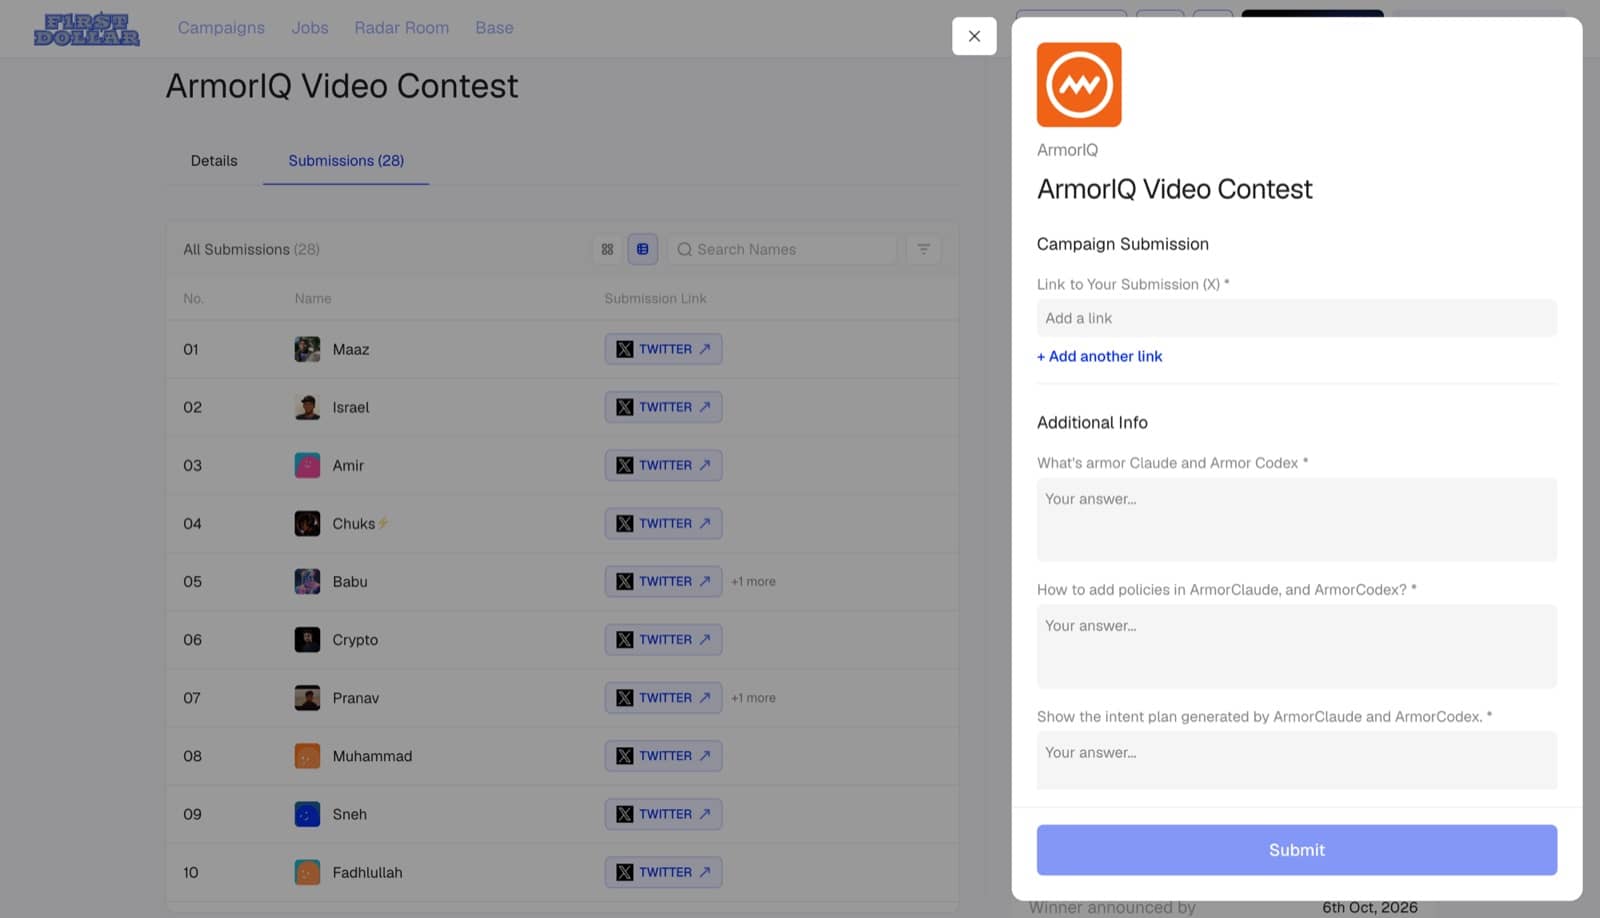
Task: Open the submissions filter icon
Action: tap(923, 249)
